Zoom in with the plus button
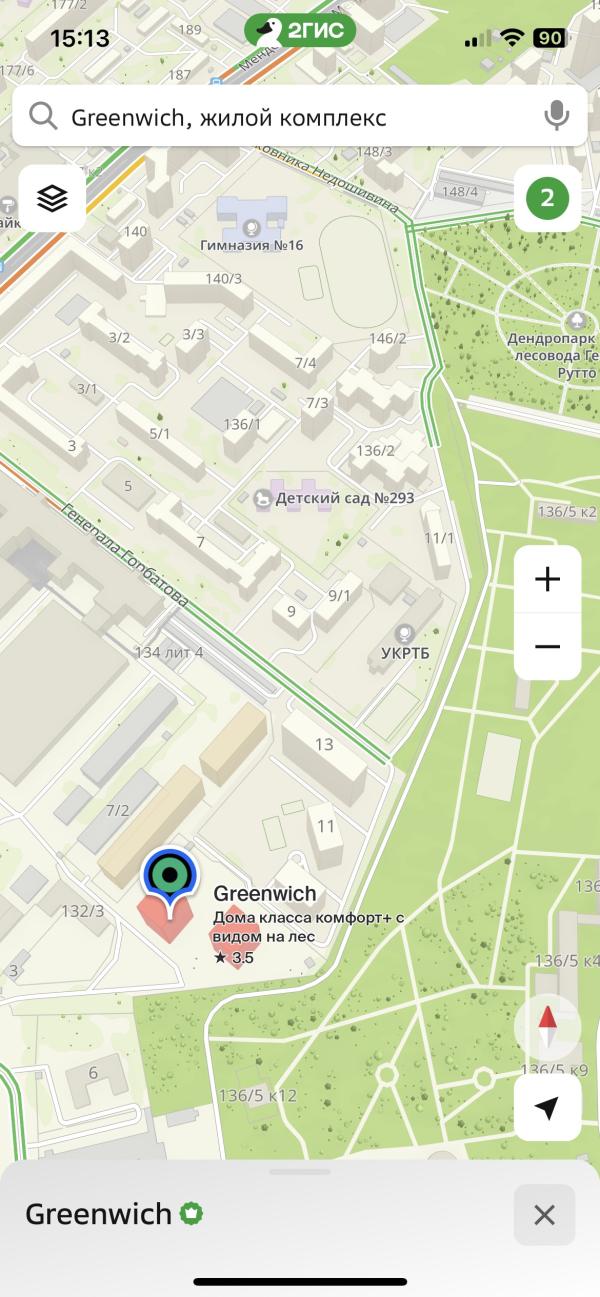This screenshot has width=600, height=1297. [547, 579]
